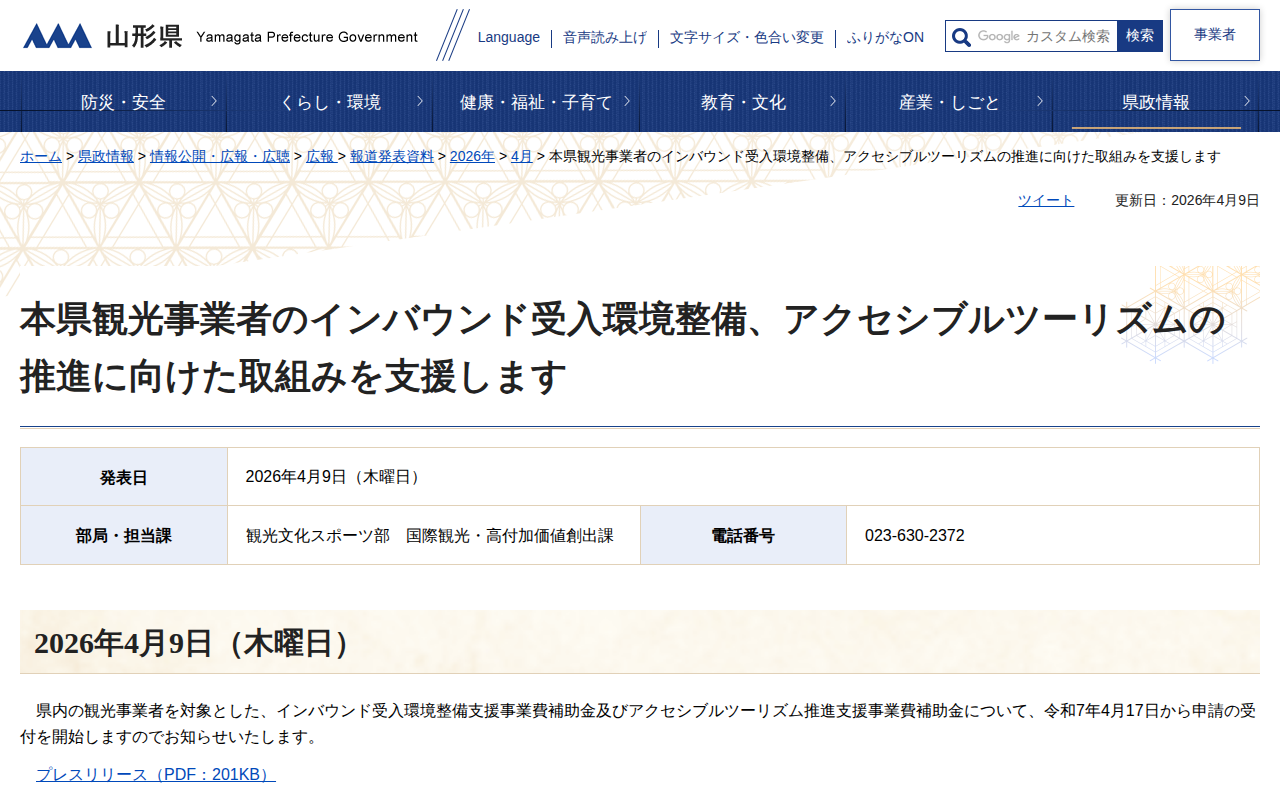Go to 4月 breadcrumb link
The image size is (1280, 800).
[x=522, y=157]
